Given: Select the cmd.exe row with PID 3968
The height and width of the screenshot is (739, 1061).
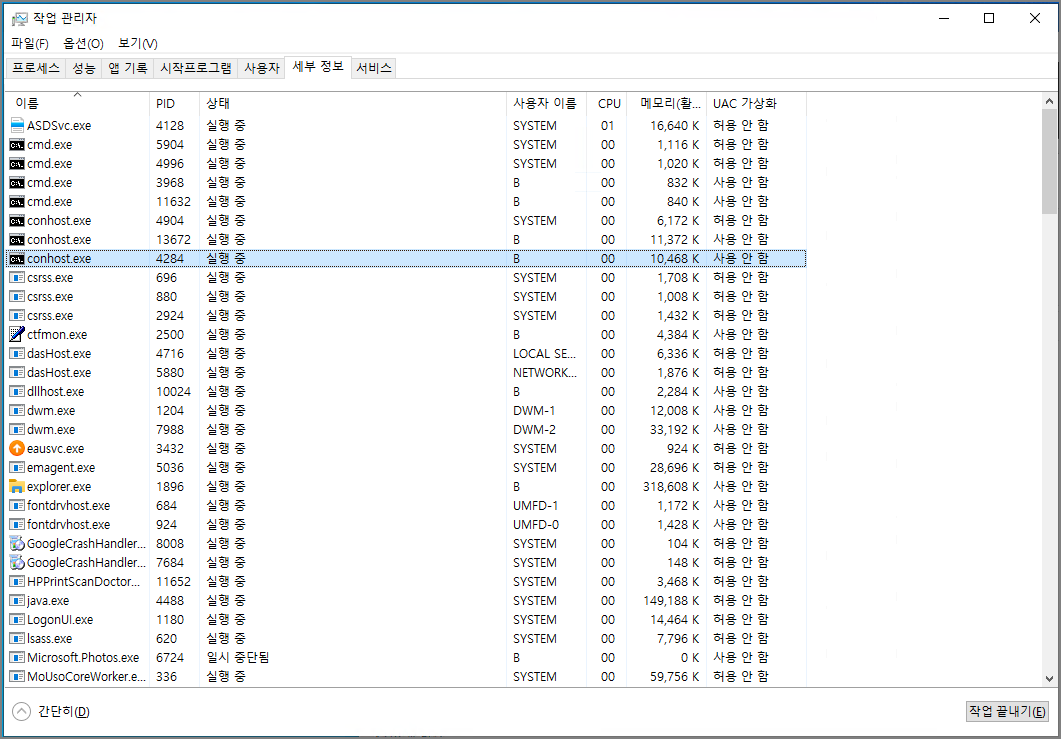Looking at the screenshot, I should click(x=406, y=183).
